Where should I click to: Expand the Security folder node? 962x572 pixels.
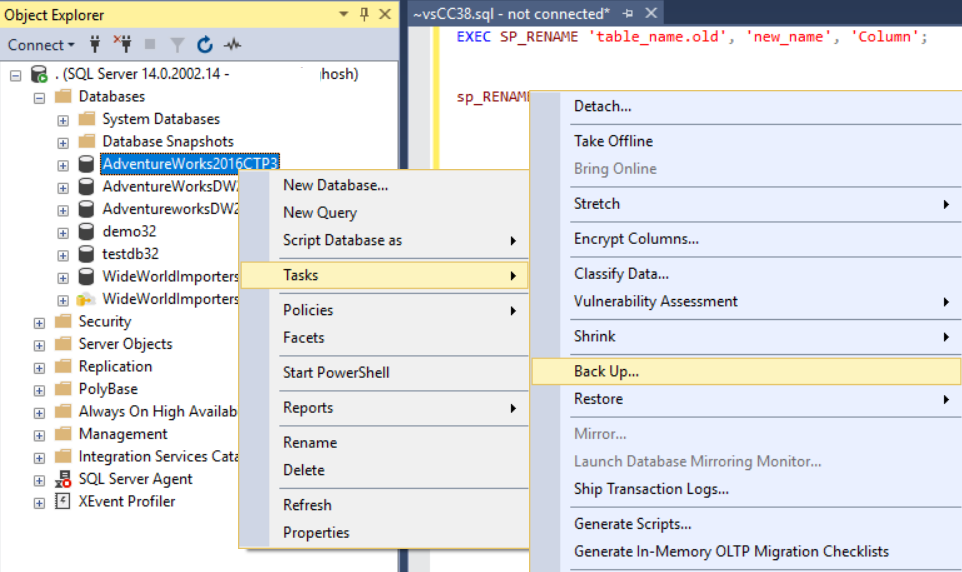39,322
